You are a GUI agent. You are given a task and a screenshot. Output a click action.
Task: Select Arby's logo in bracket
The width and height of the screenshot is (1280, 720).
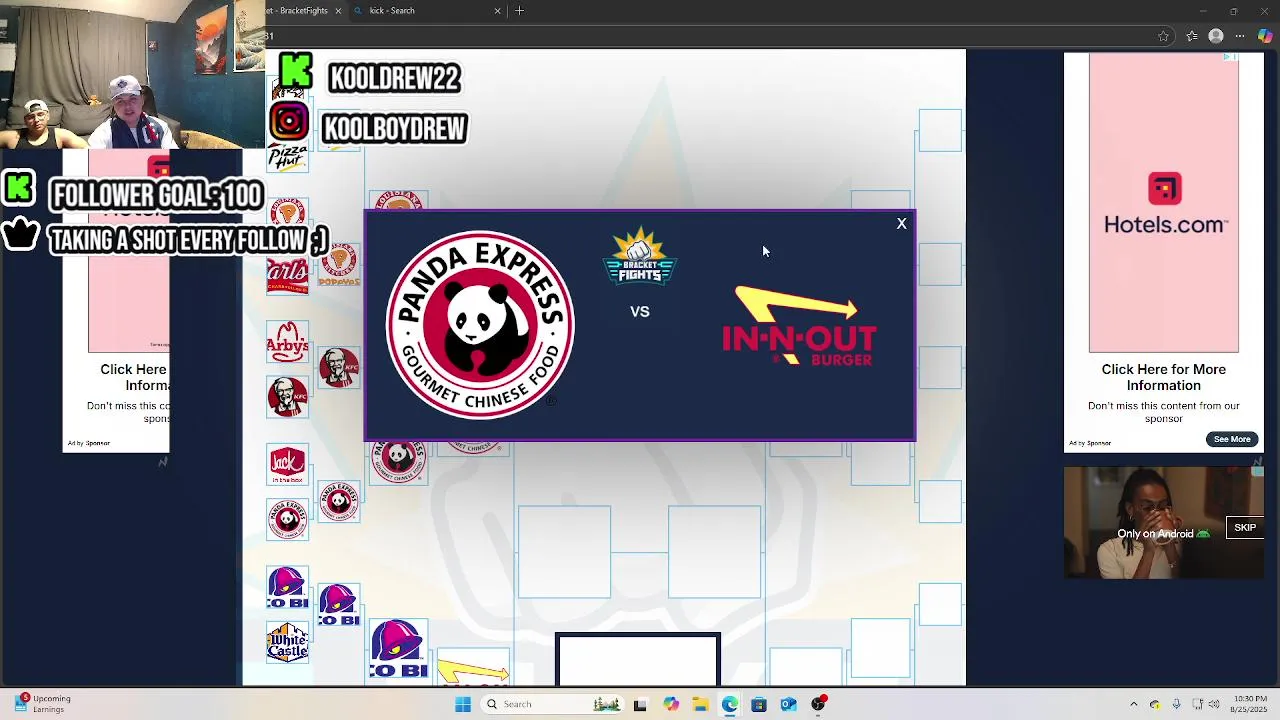(x=287, y=342)
